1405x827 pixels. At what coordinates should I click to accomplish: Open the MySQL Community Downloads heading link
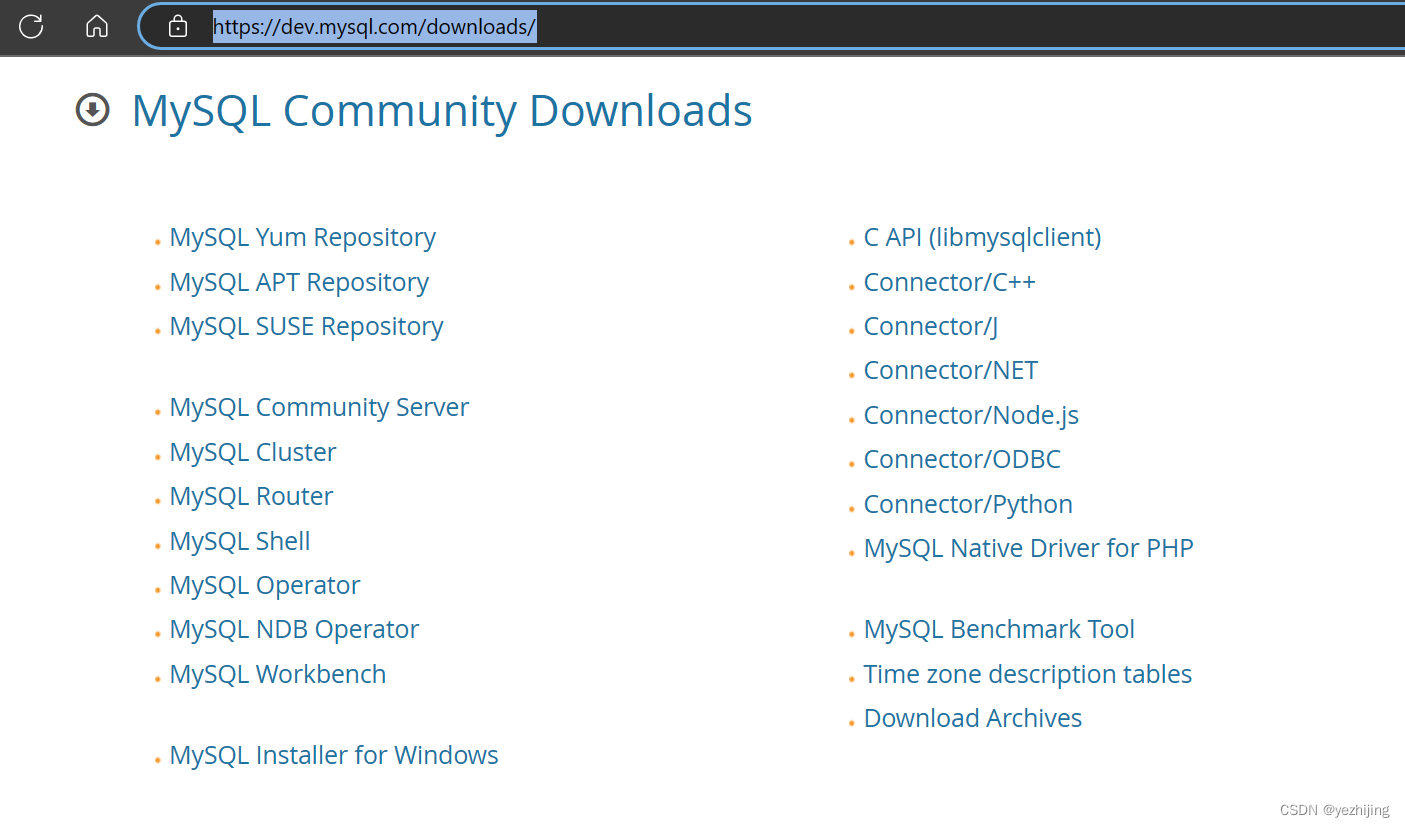(442, 111)
